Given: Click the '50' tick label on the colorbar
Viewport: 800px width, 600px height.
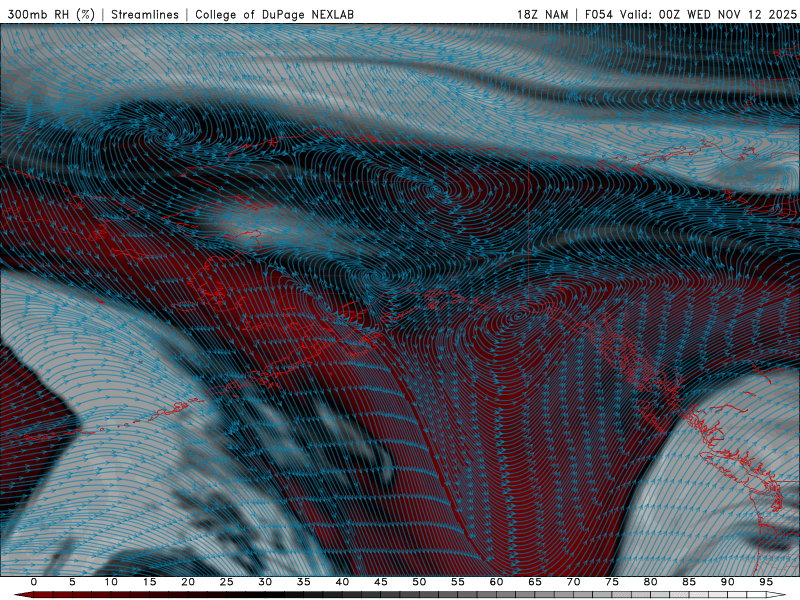Looking at the screenshot, I should point(419,582).
